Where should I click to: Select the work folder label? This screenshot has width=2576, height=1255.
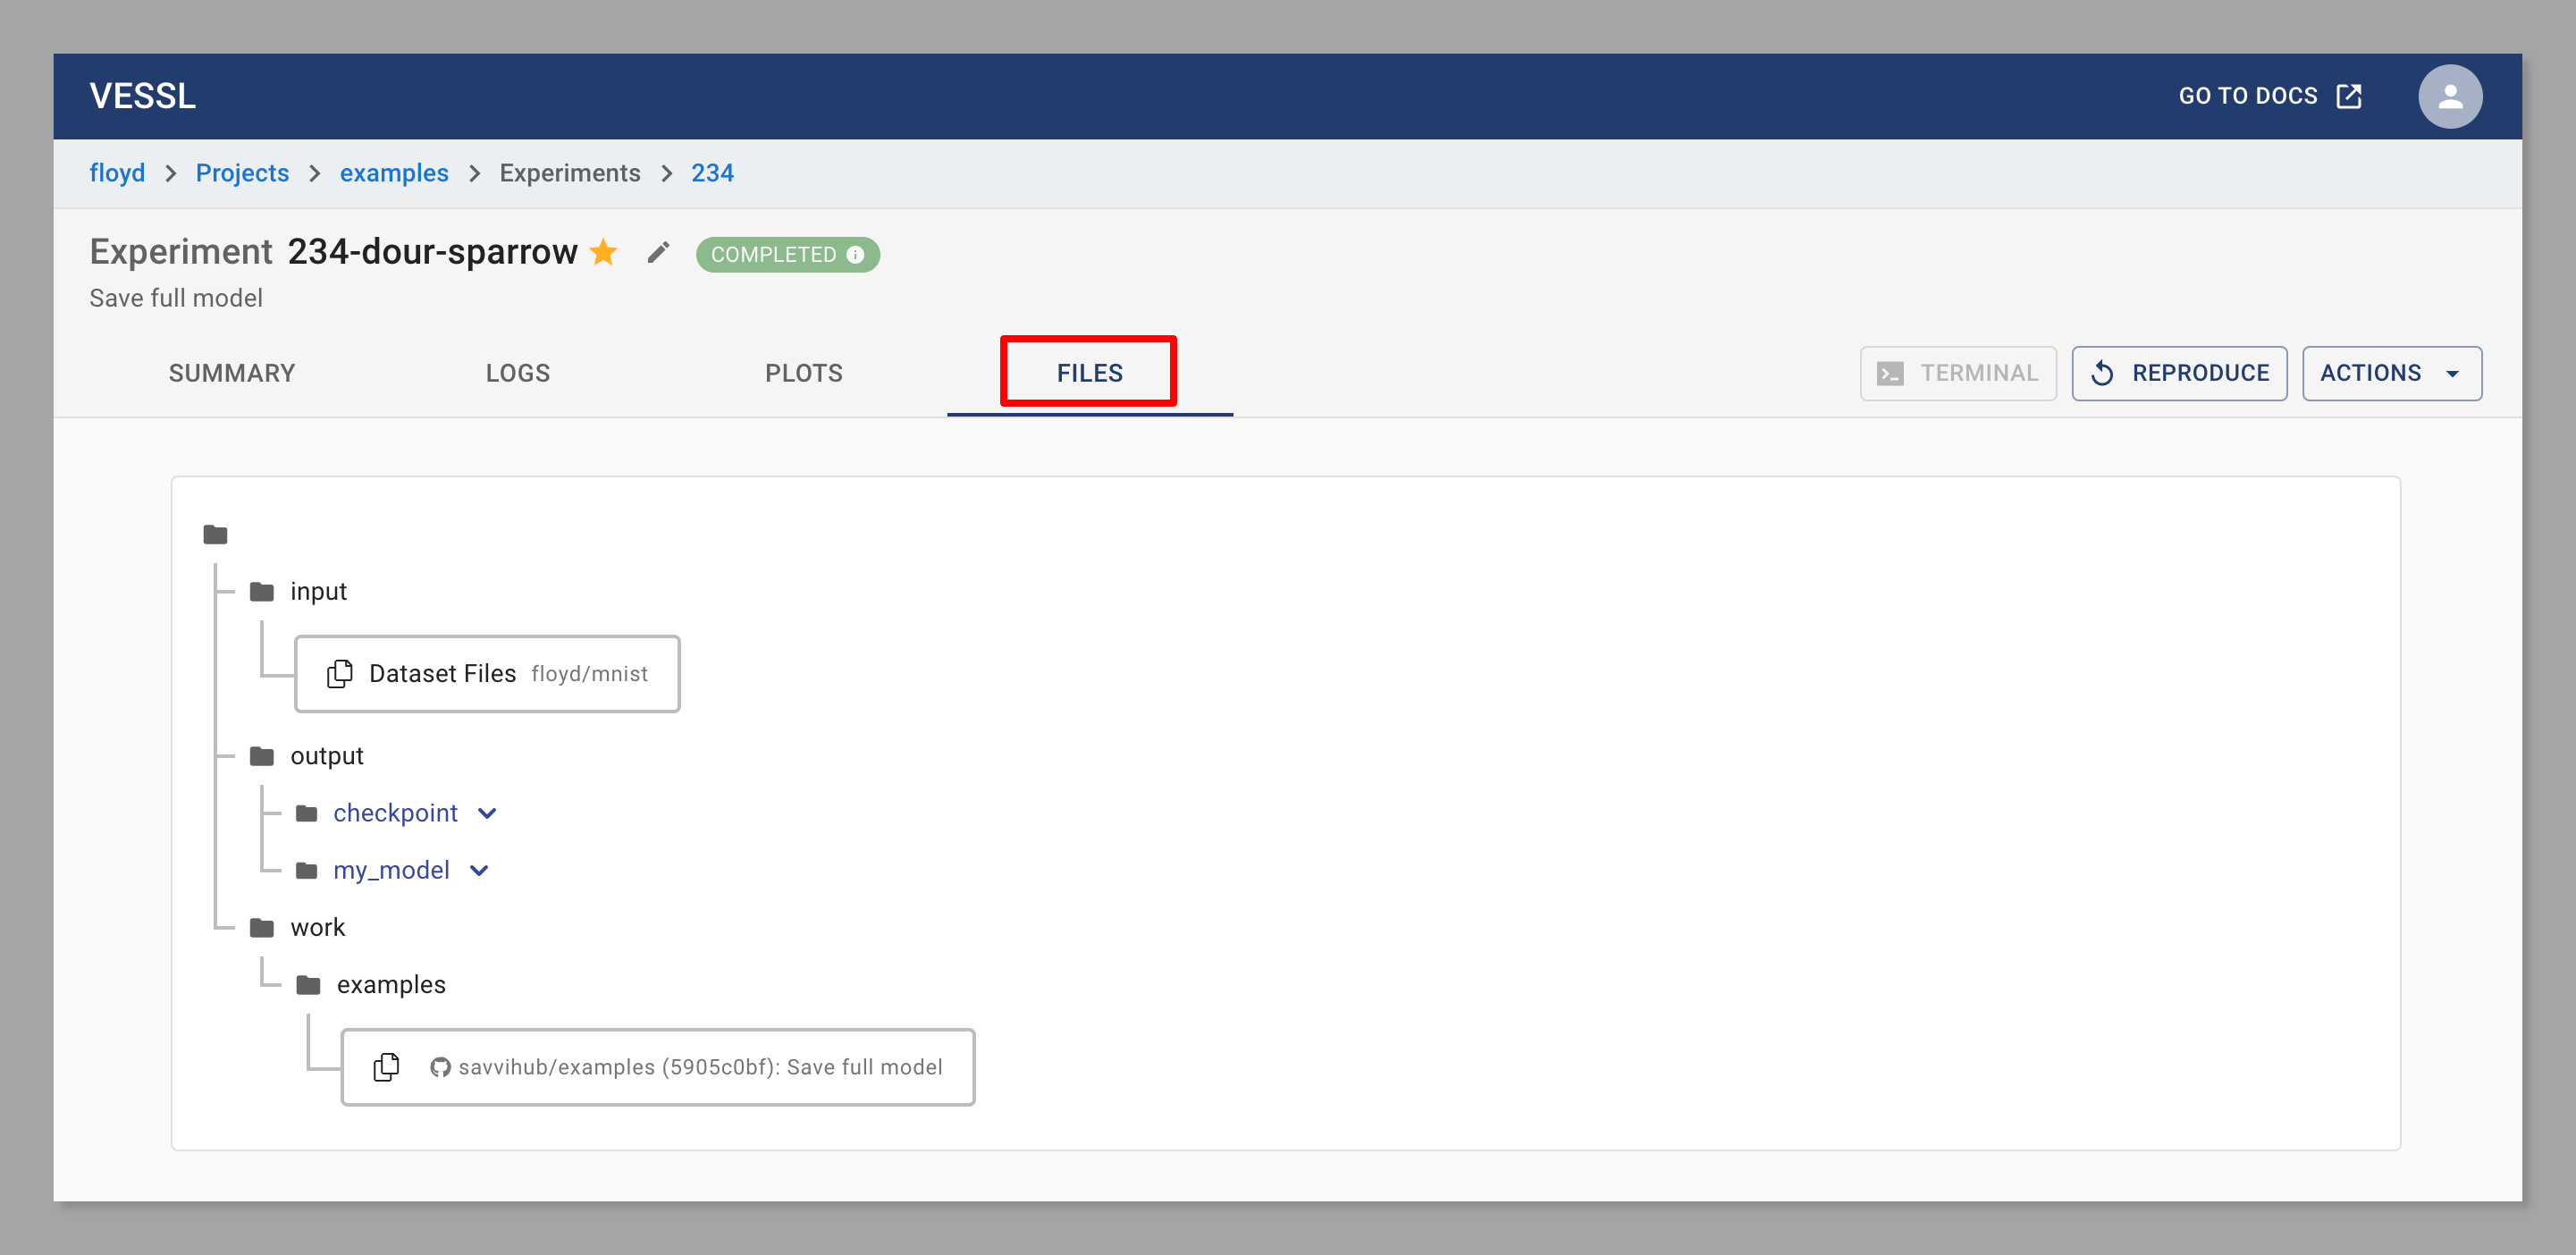click(317, 927)
